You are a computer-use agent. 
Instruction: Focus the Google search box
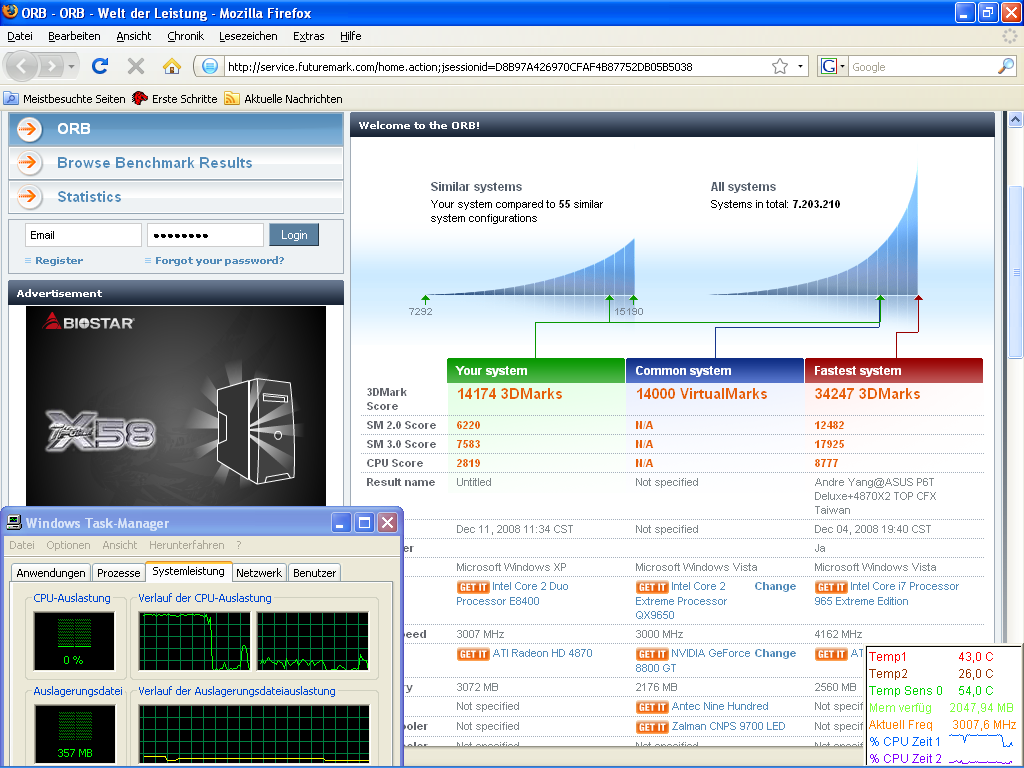pyautogui.click(x=922, y=67)
